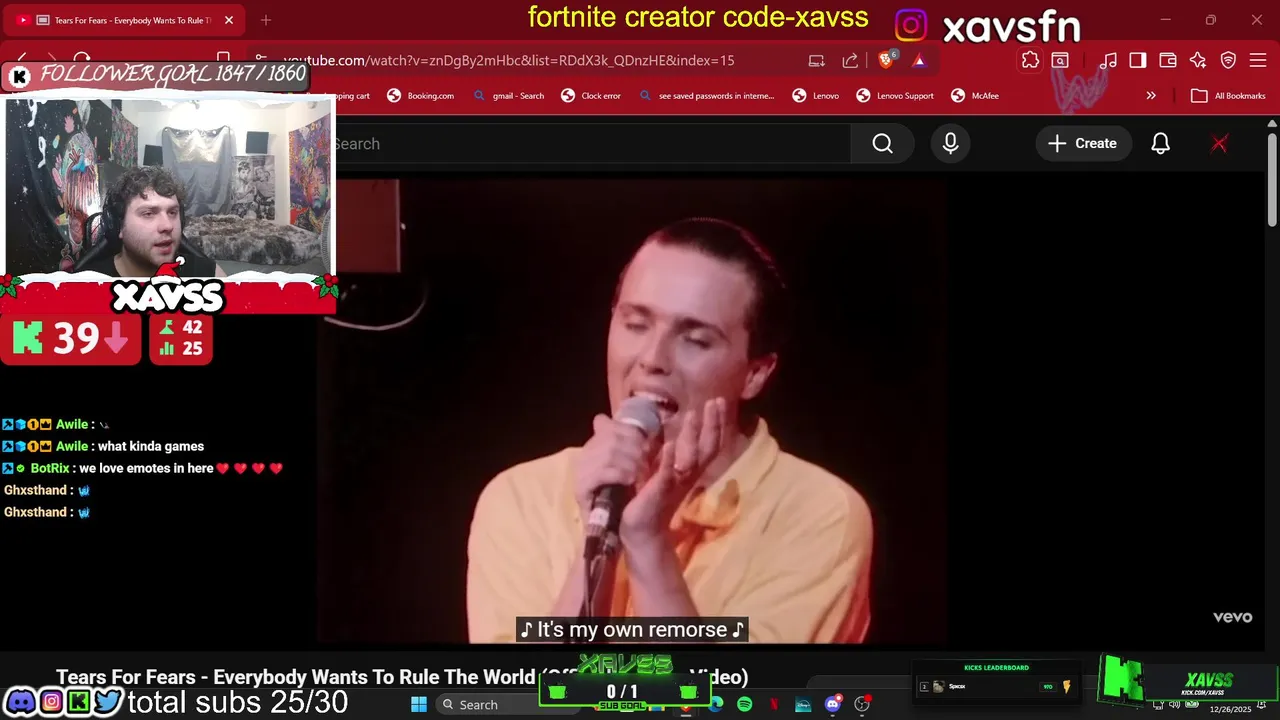This screenshot has width=1280, height=720.
Task: Click the browser address bar URL
Action: coord(509,60)
